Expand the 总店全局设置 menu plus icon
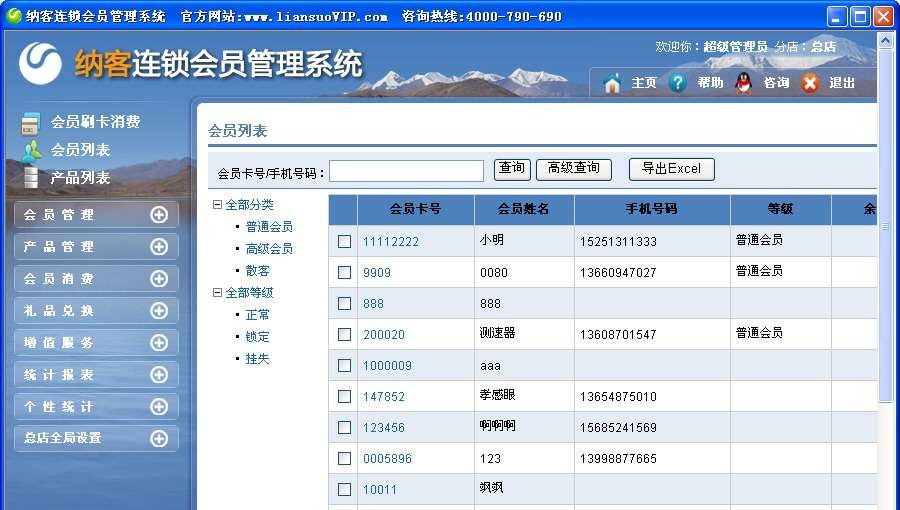 click(x=159, y=438)
